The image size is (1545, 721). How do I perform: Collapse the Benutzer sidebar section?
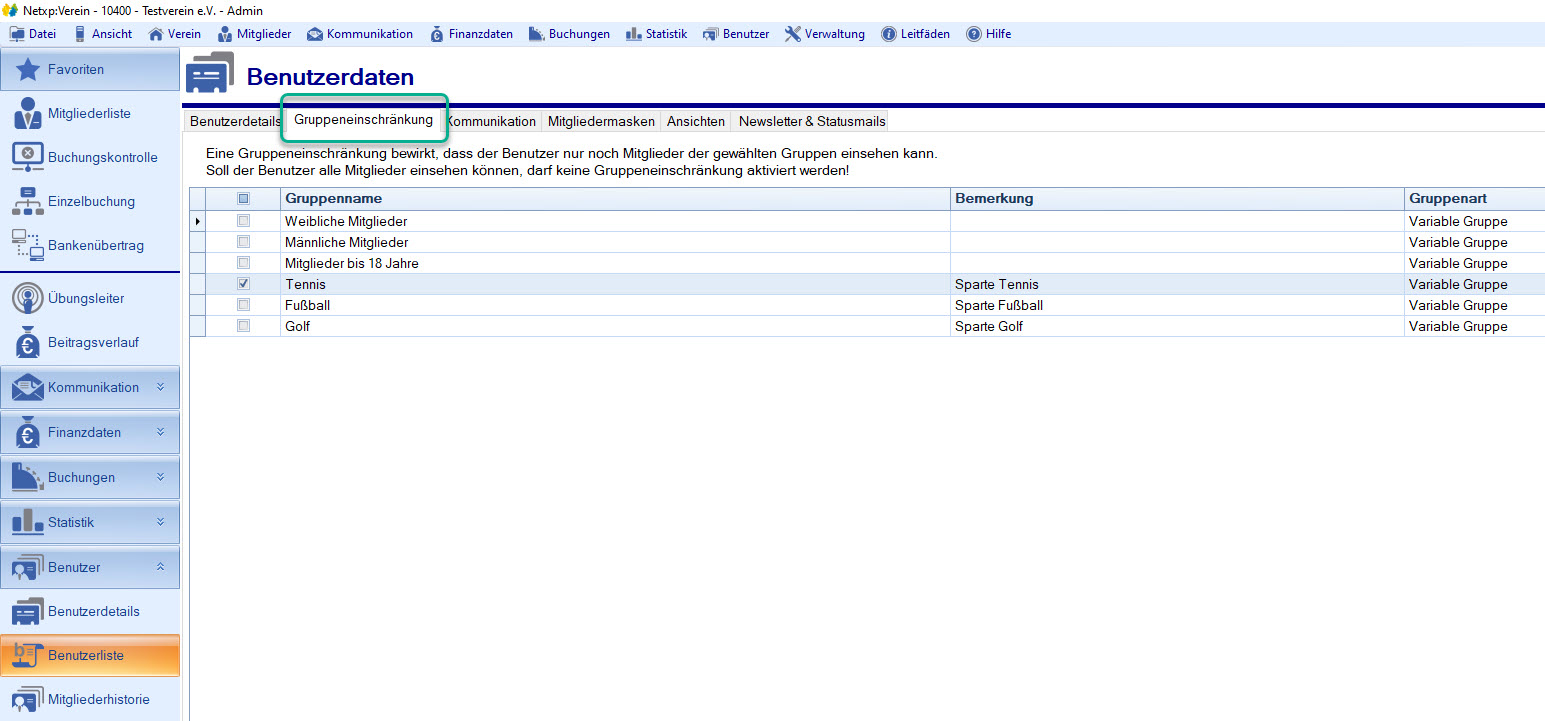160,567
